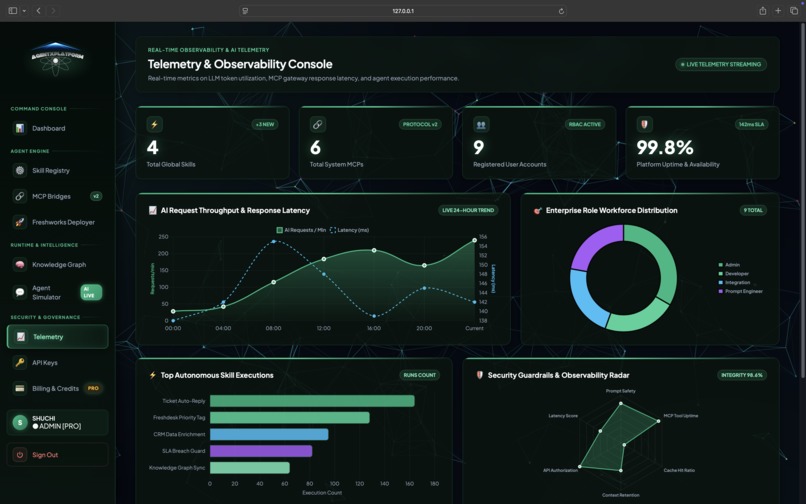Click users icon on Registered User Accounts card
Image resolution: width=806 pixels, height=504 pixels.
[x=481, y=124]
